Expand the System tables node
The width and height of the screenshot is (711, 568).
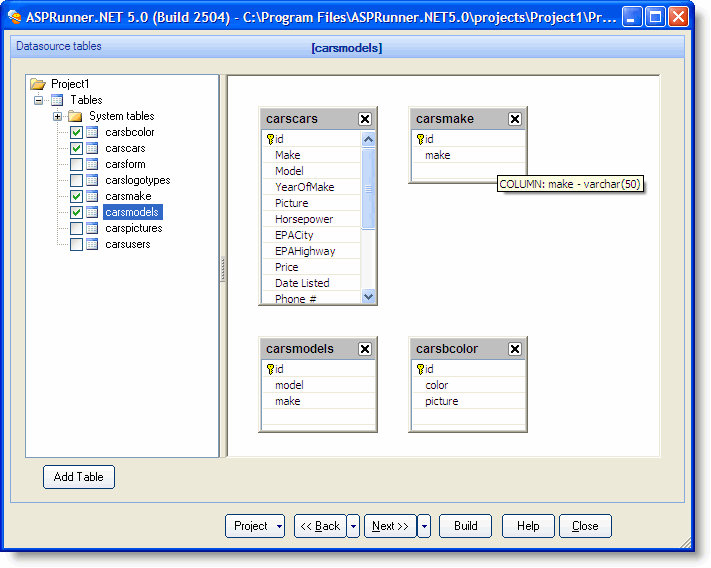point(57,117)
